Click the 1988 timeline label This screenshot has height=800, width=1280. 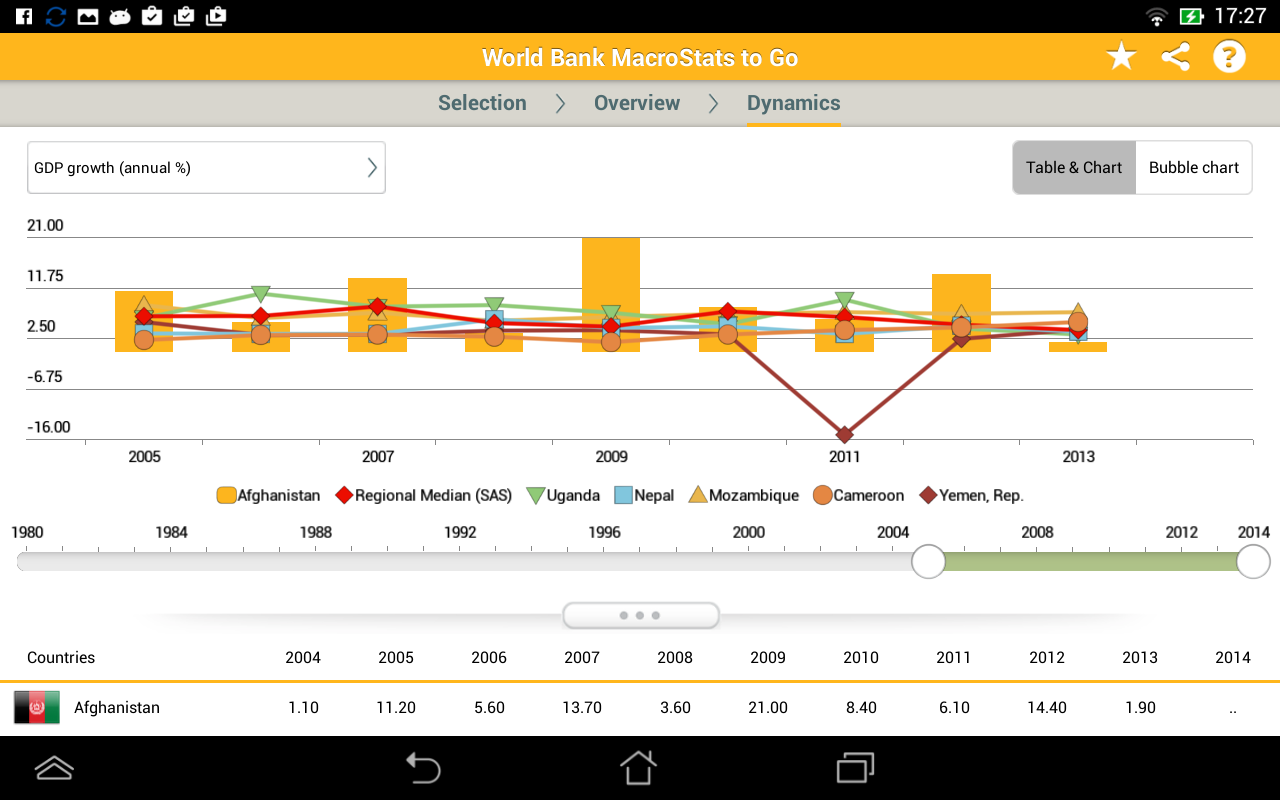(316, 532)
